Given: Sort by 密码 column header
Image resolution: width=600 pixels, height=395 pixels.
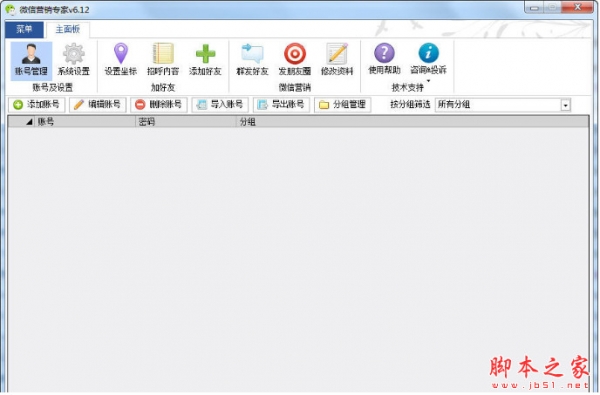Looking at the screenshot, I should tap(186, 122).
